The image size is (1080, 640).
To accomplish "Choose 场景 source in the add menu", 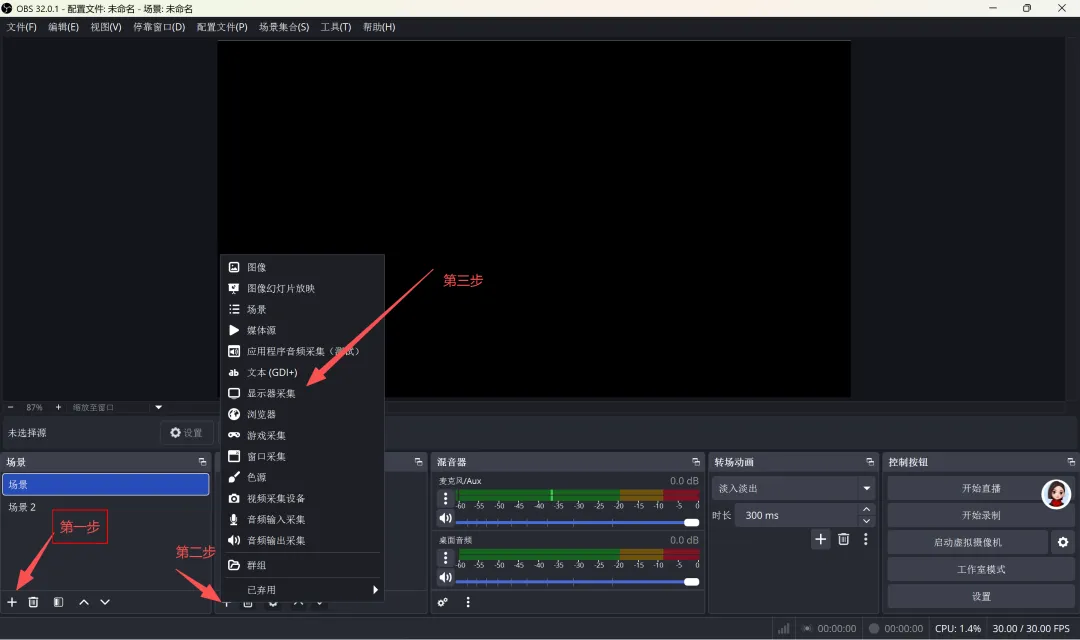I will coord(302,309).
